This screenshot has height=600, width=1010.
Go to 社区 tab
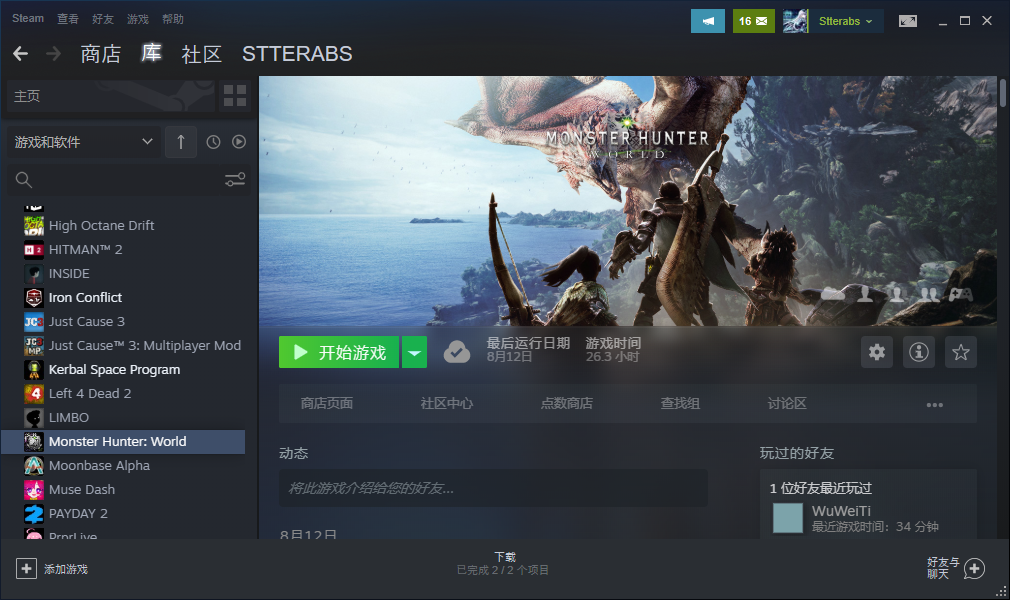pos(202,53)
